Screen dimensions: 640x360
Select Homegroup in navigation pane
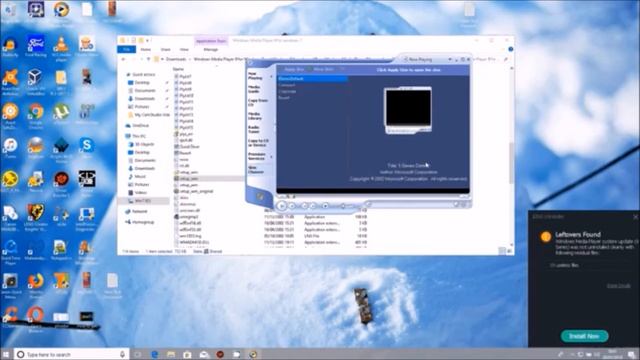click(x=140, y=222)
